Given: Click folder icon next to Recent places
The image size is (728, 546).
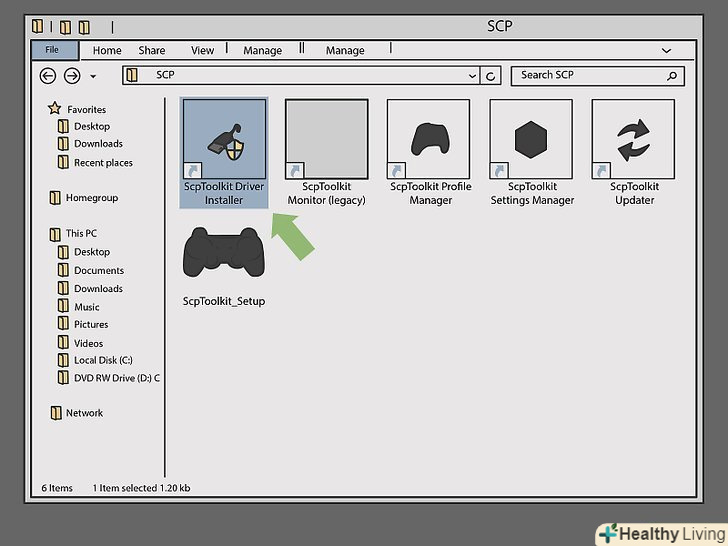Looking at the screenshot, I should click(x=63, y=162).
